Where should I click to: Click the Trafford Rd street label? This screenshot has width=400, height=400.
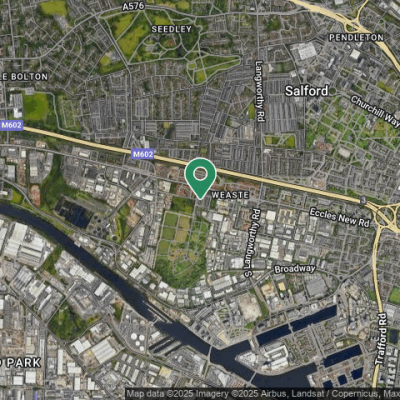[381, 338]
